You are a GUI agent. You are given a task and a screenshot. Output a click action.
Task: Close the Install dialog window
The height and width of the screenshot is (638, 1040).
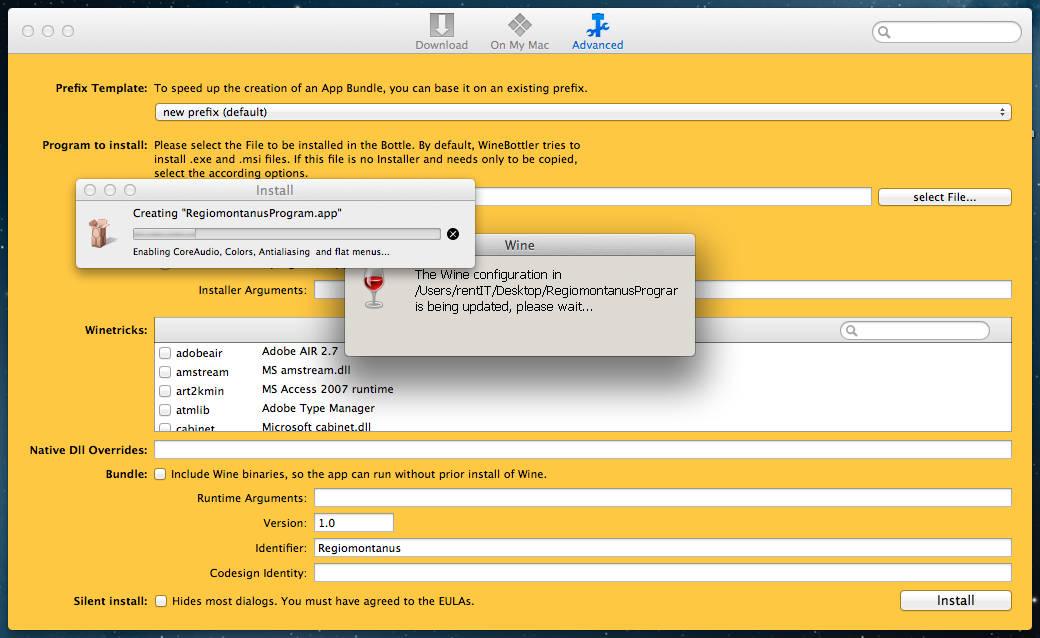click(x=90, y=190)
